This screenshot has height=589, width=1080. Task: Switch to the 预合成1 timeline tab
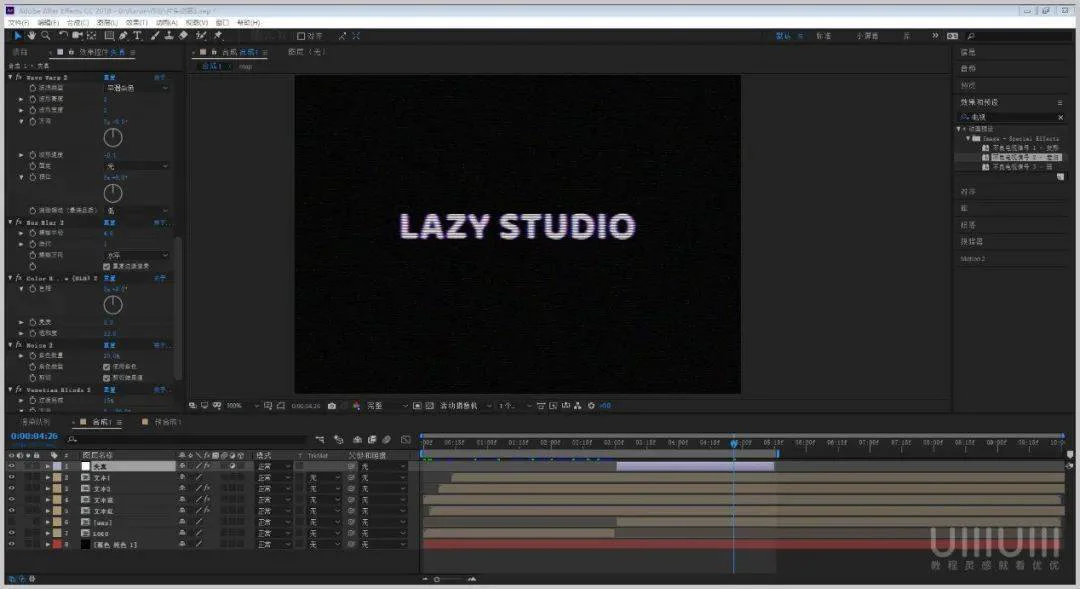tap(167, 422)
